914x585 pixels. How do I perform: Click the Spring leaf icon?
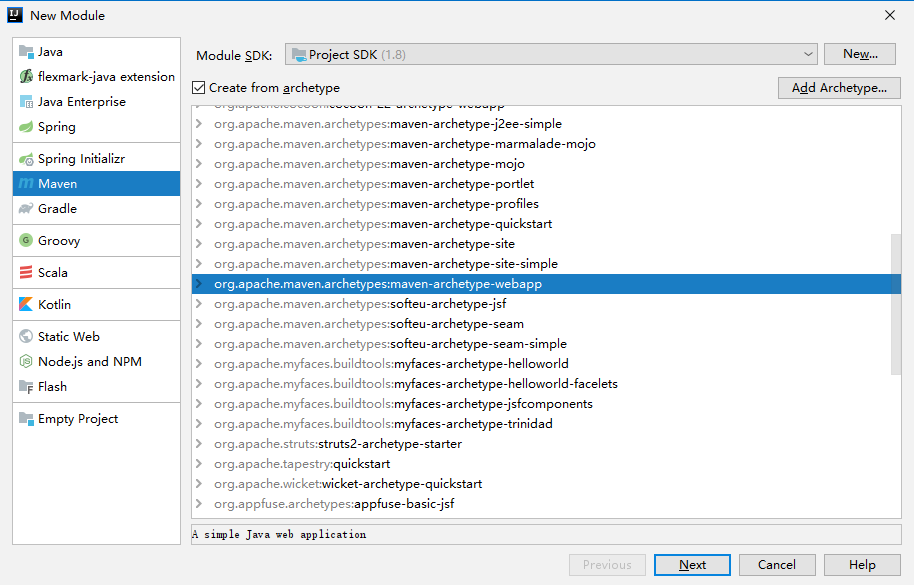point(26,127)
